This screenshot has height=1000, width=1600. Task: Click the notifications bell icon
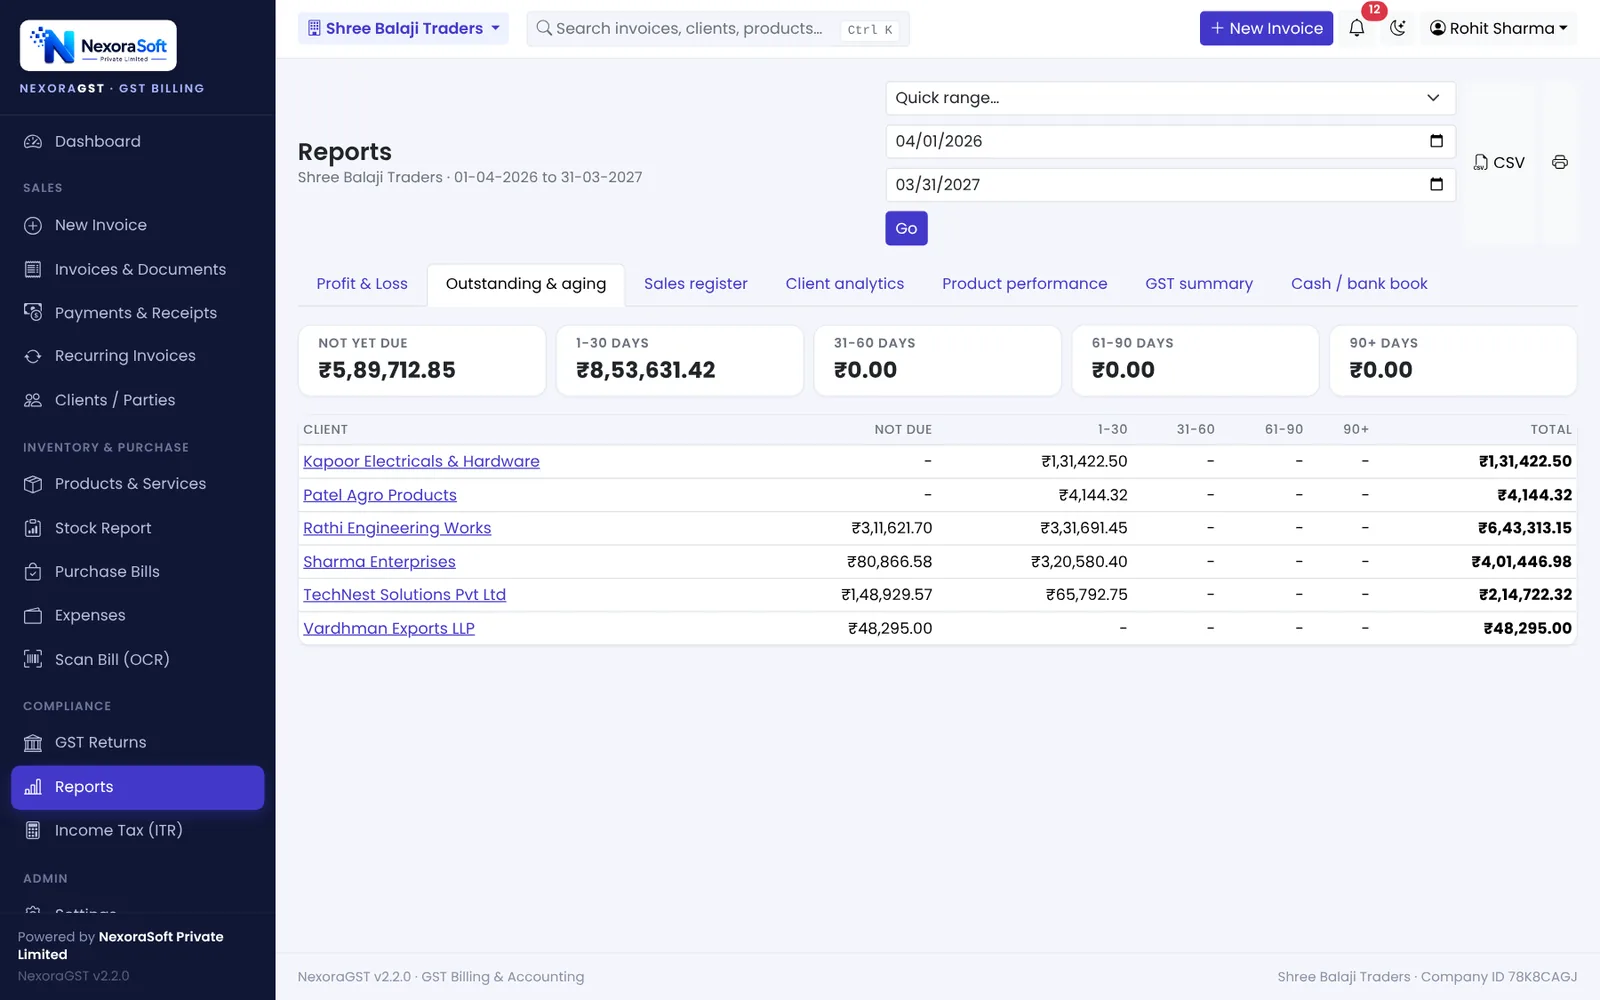pos(1356,28)
